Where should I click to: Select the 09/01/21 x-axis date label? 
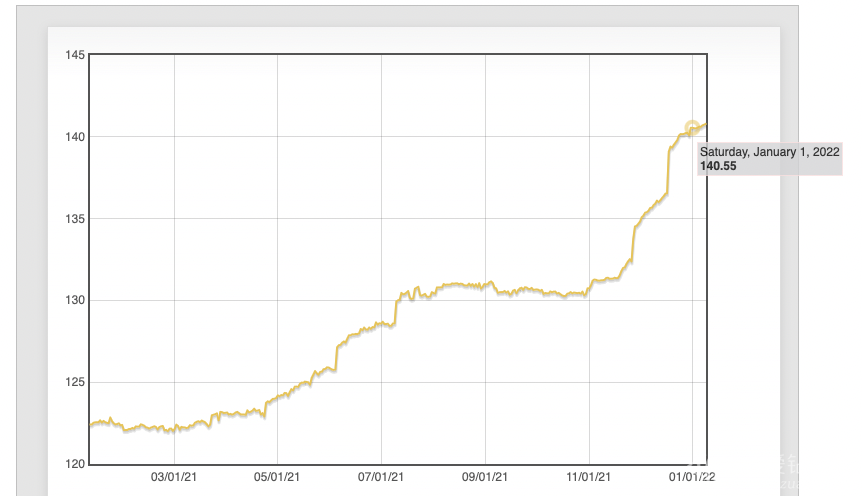[485, 478]
